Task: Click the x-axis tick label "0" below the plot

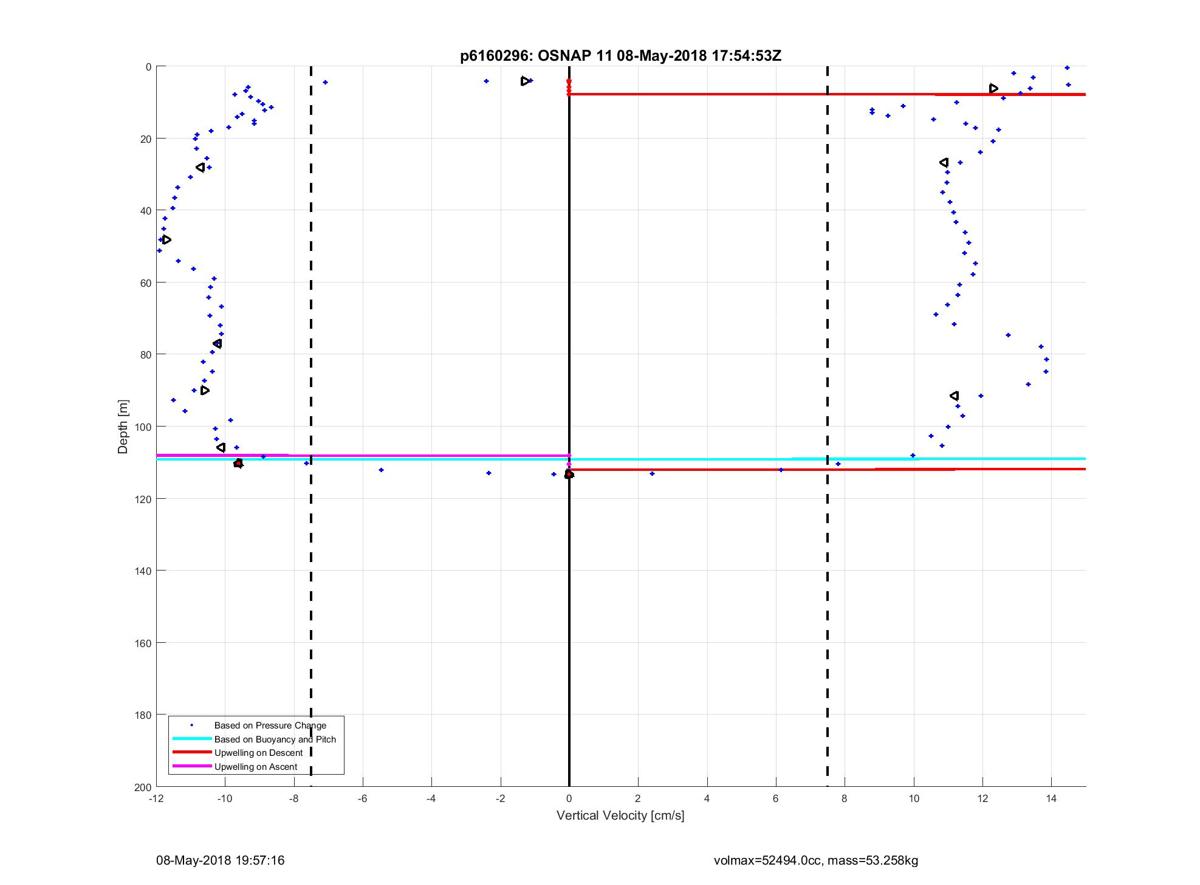Action: pyautogui.click(x=569, y=798)
